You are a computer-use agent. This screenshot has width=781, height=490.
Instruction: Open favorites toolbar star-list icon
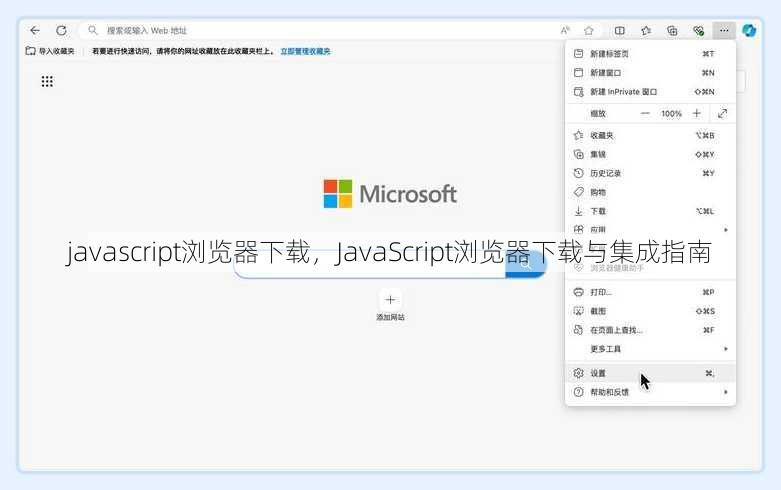point(646,30)
